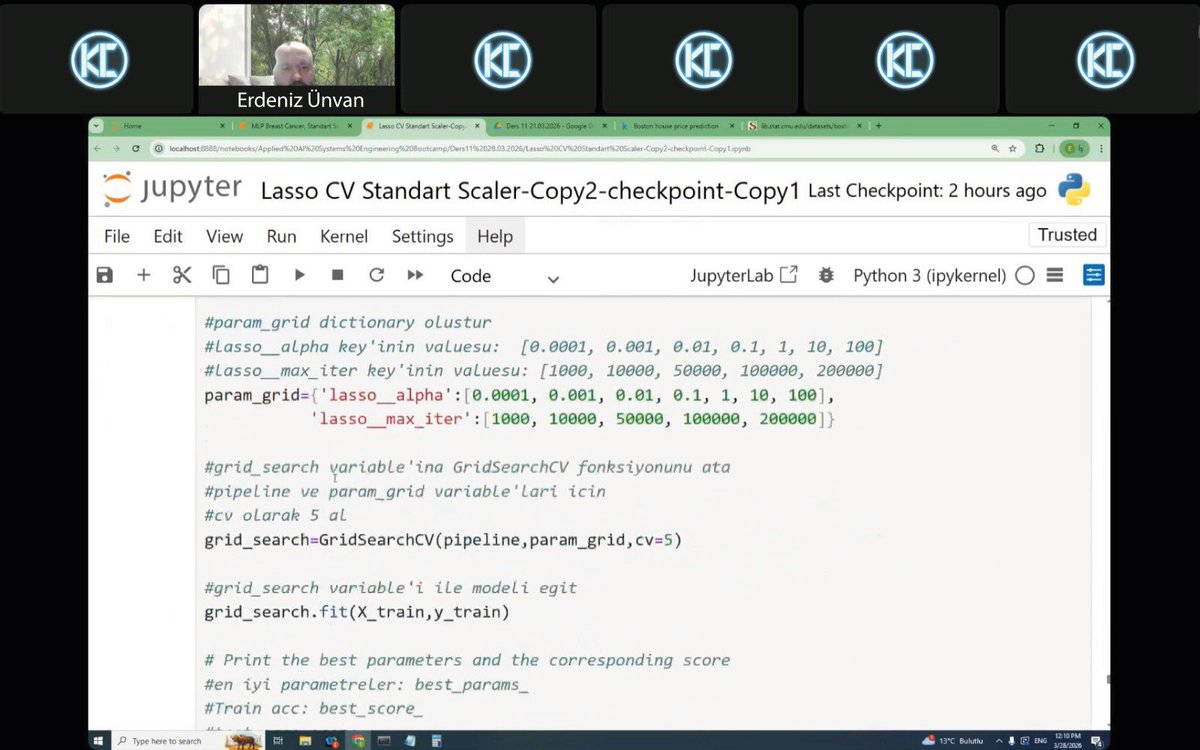Open the notebook in JupyterLab
The width and height of the screenshot is (1200, 750).
pos(744,275)
